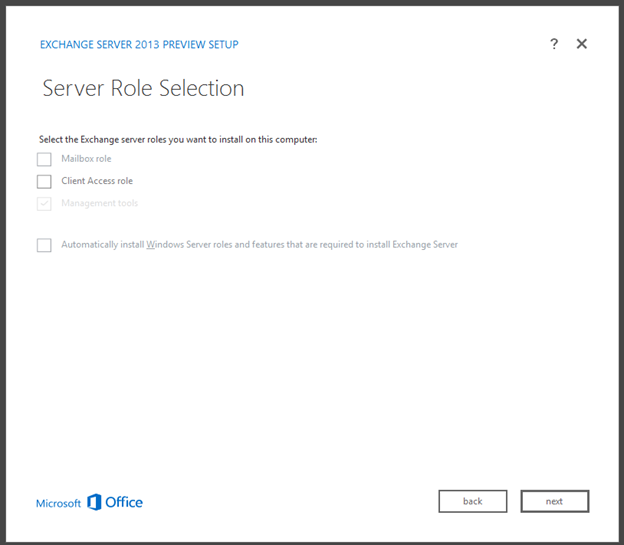
Task: Click the Management tools label
Action: 99,203
